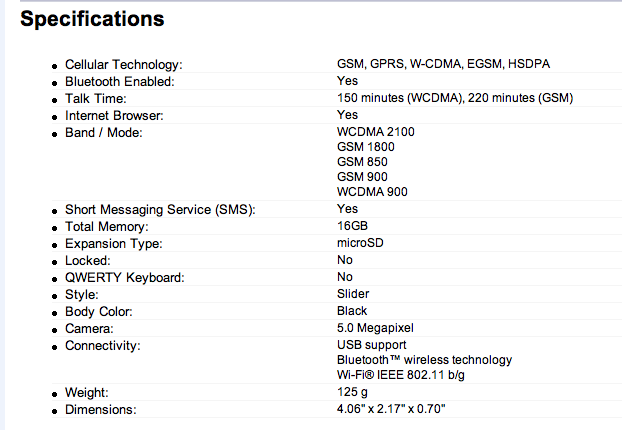The height and width of the screenshot is (430, 622).
Task: Click the Bluetooth Enabled label
Action: point(120,82)
